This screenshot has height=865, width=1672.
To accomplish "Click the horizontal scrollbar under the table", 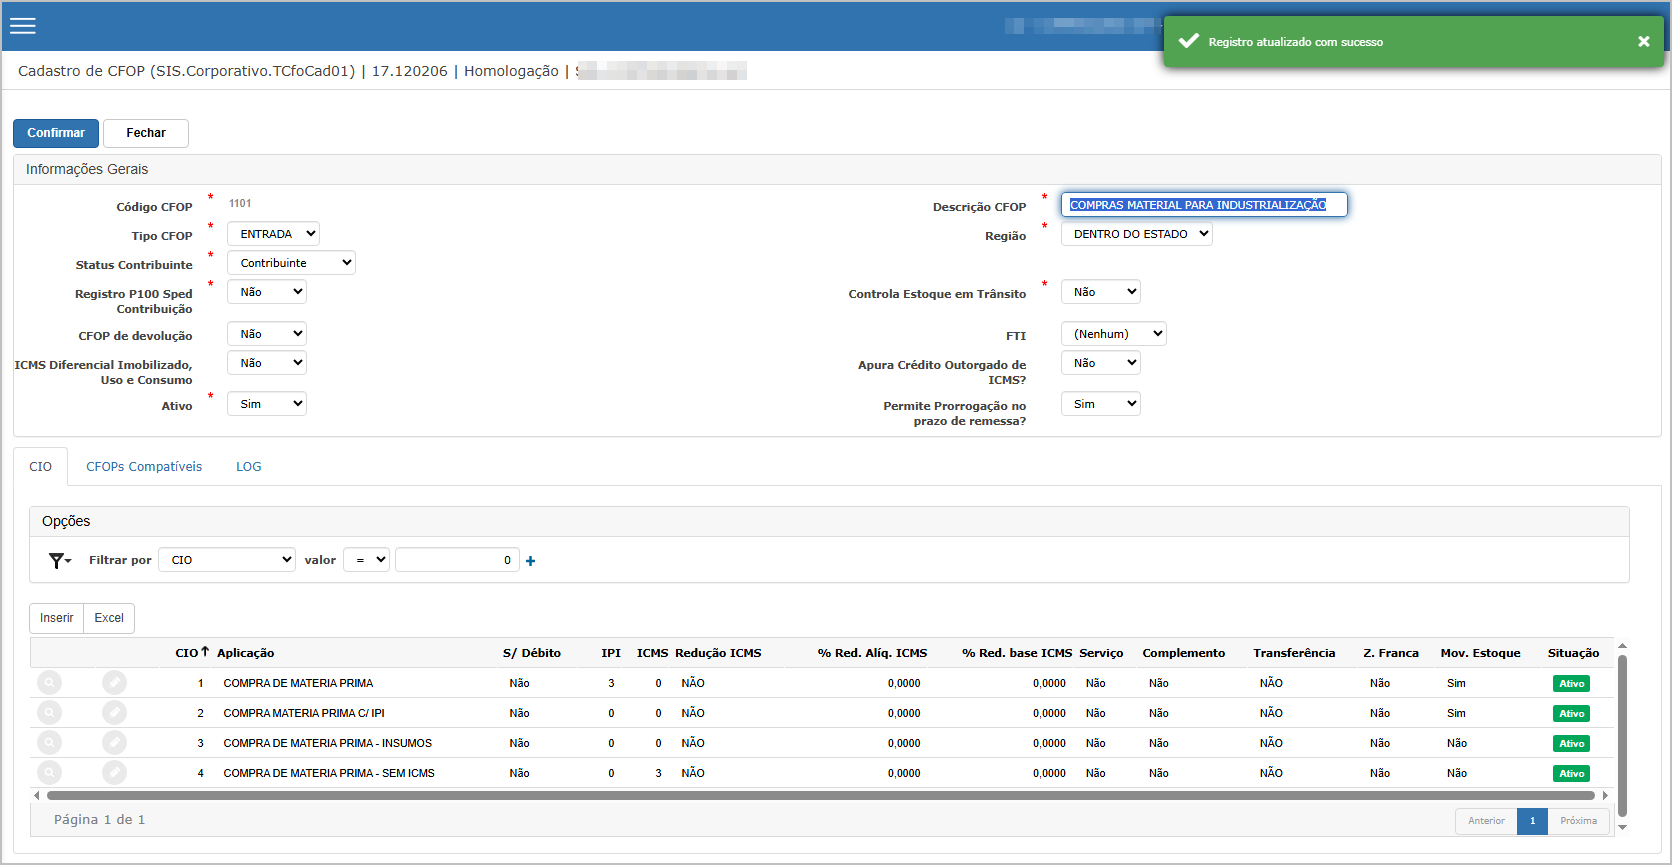I will [820, 796].
